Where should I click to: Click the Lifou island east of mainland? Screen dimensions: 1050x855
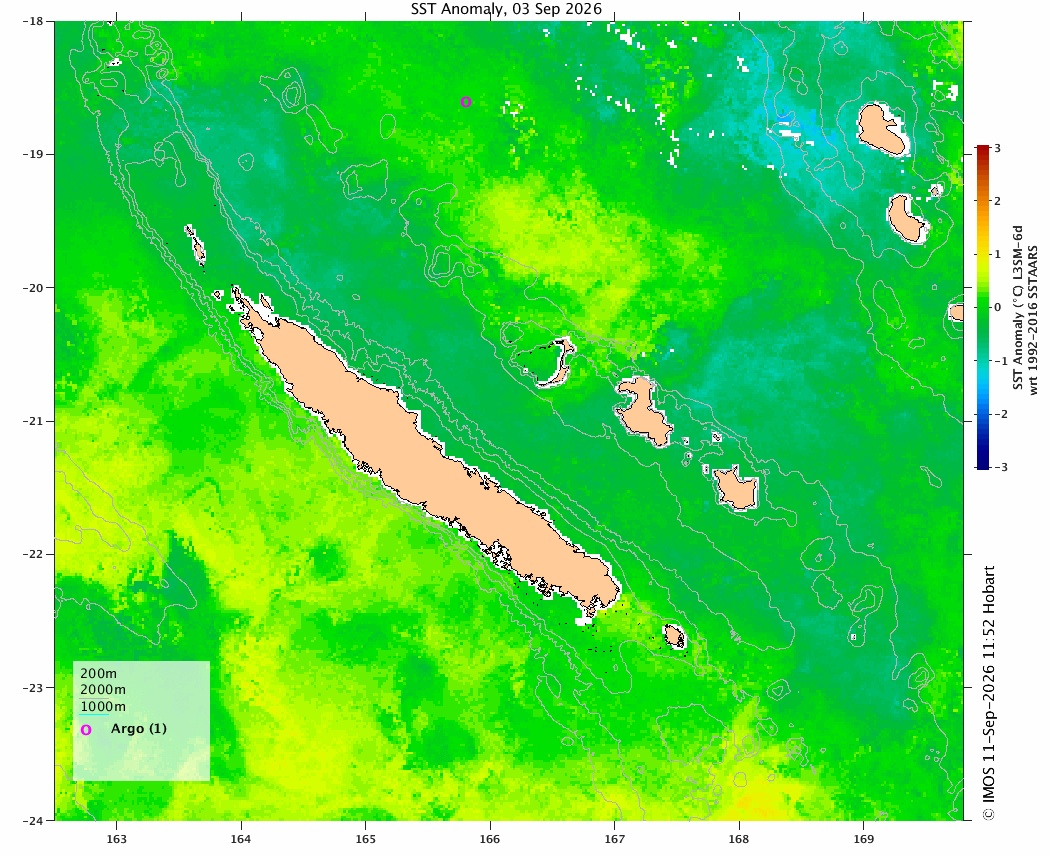[x=642, y=410]
